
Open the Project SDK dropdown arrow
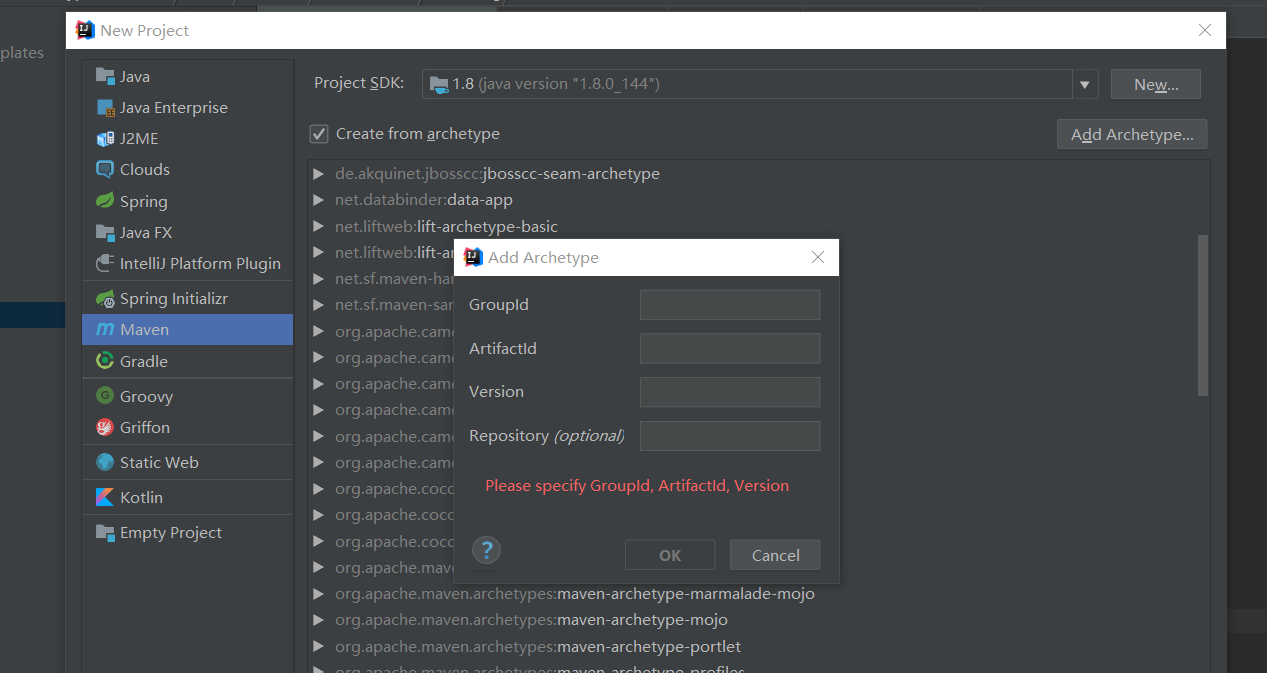click(1084, 85)
